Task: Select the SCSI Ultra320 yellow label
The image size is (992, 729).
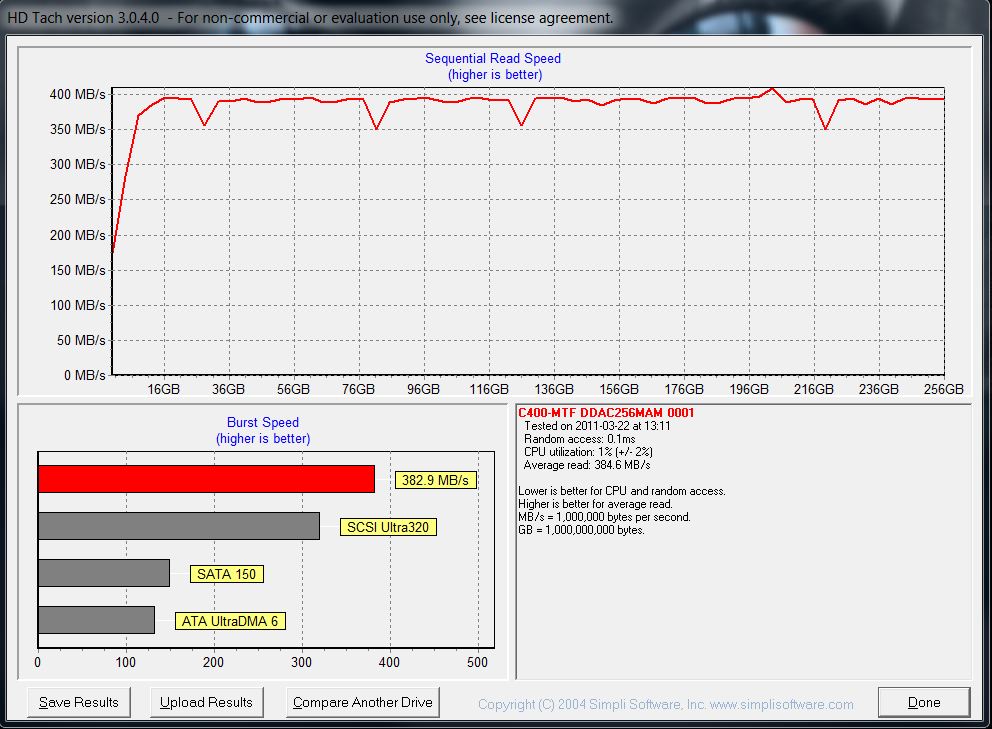Action: [388, 527]
